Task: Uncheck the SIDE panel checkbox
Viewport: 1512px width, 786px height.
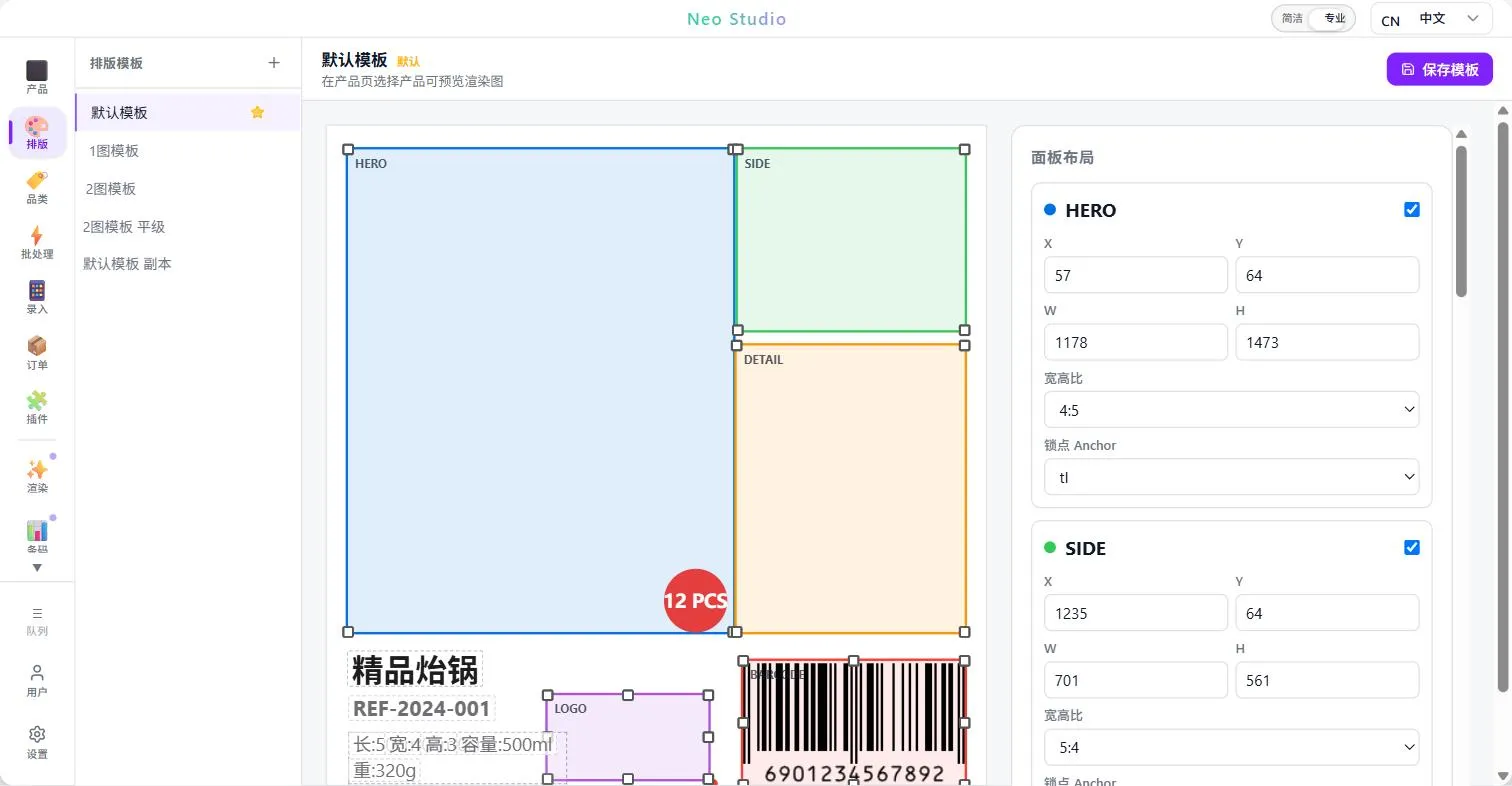Action: pos(1412,547)
